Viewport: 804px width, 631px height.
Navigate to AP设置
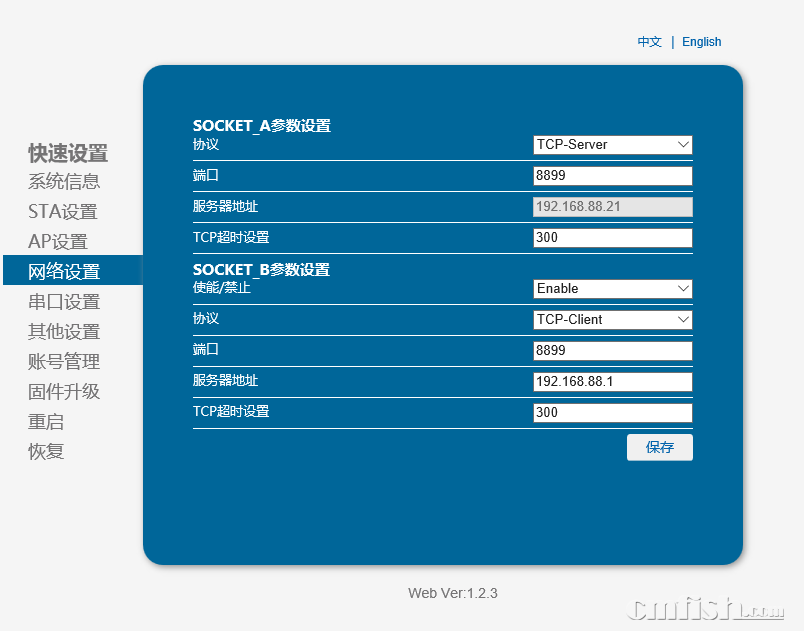(57, 242)
